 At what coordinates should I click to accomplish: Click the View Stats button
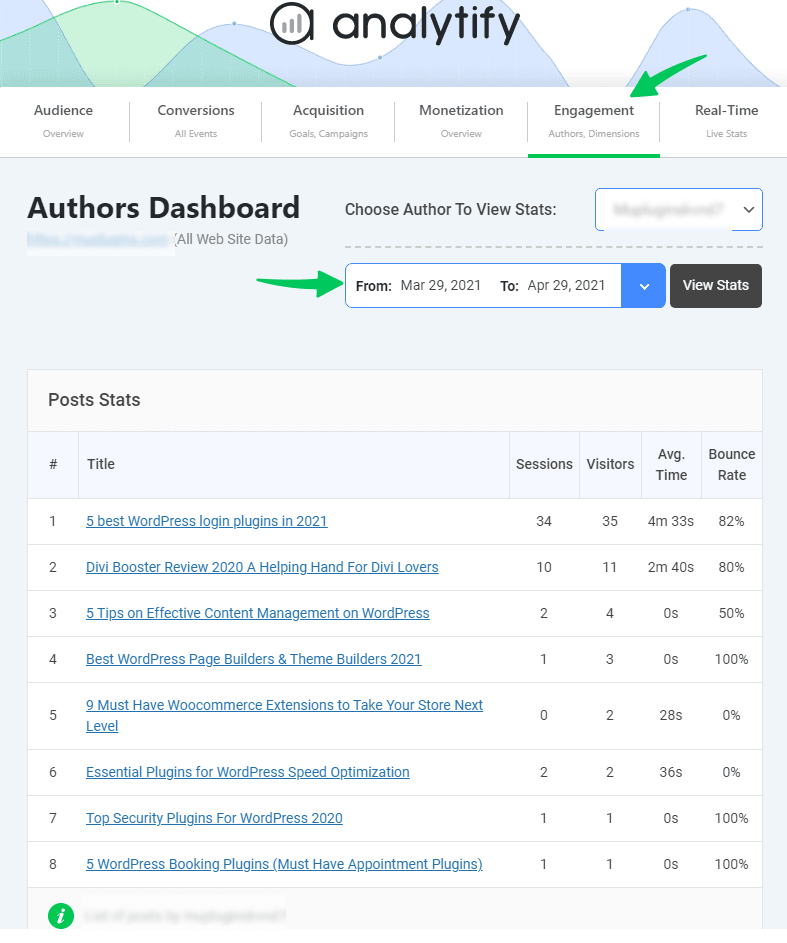pos(715,286)
